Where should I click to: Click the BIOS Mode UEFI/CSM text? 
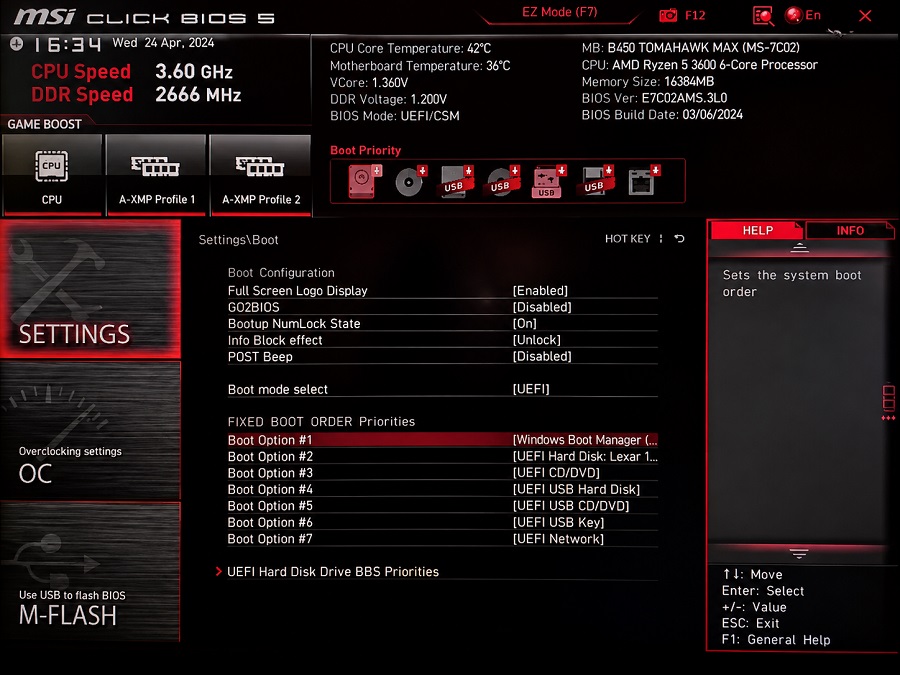[395, 116]
